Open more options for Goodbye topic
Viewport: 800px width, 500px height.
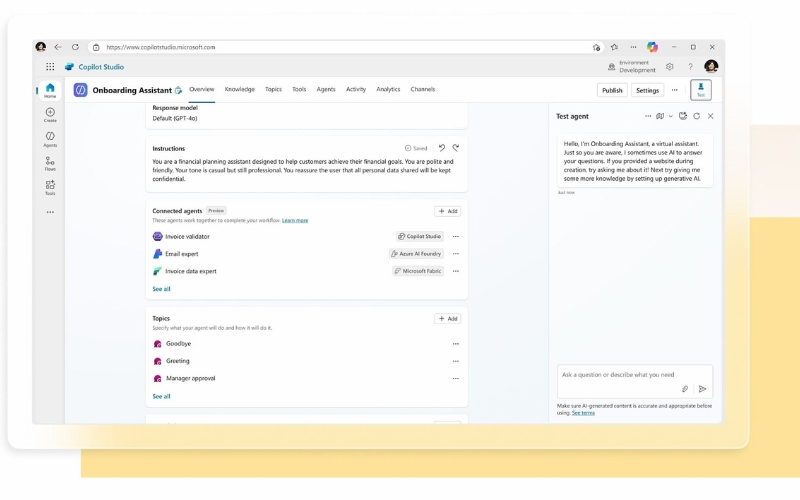(456, 344)
